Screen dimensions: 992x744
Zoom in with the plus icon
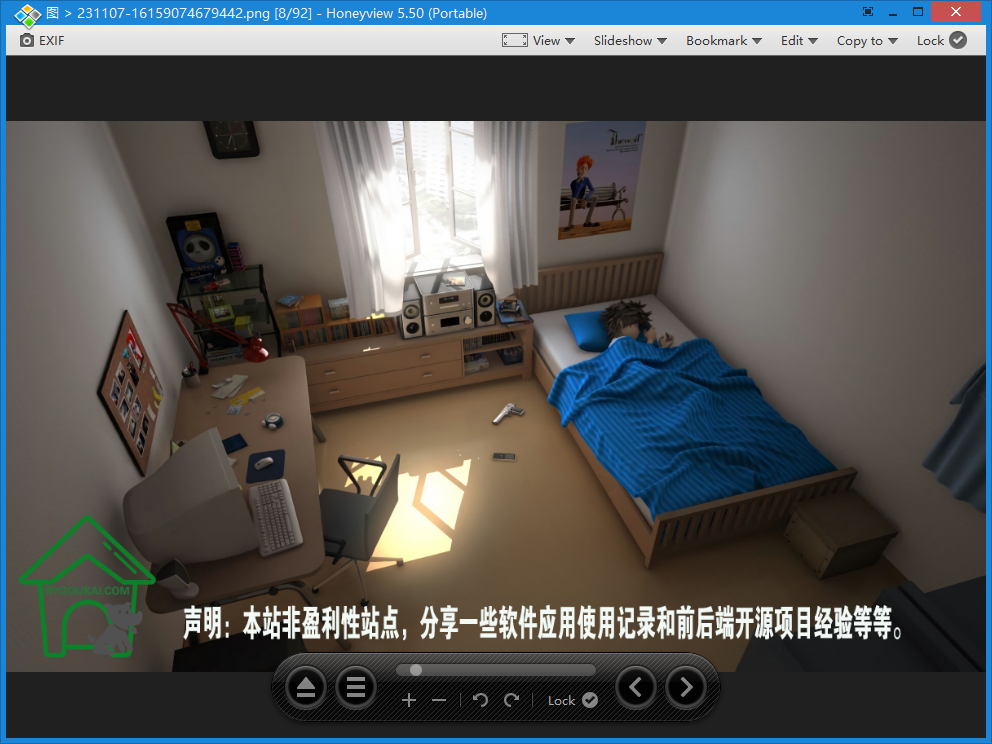tap(409, 700)
